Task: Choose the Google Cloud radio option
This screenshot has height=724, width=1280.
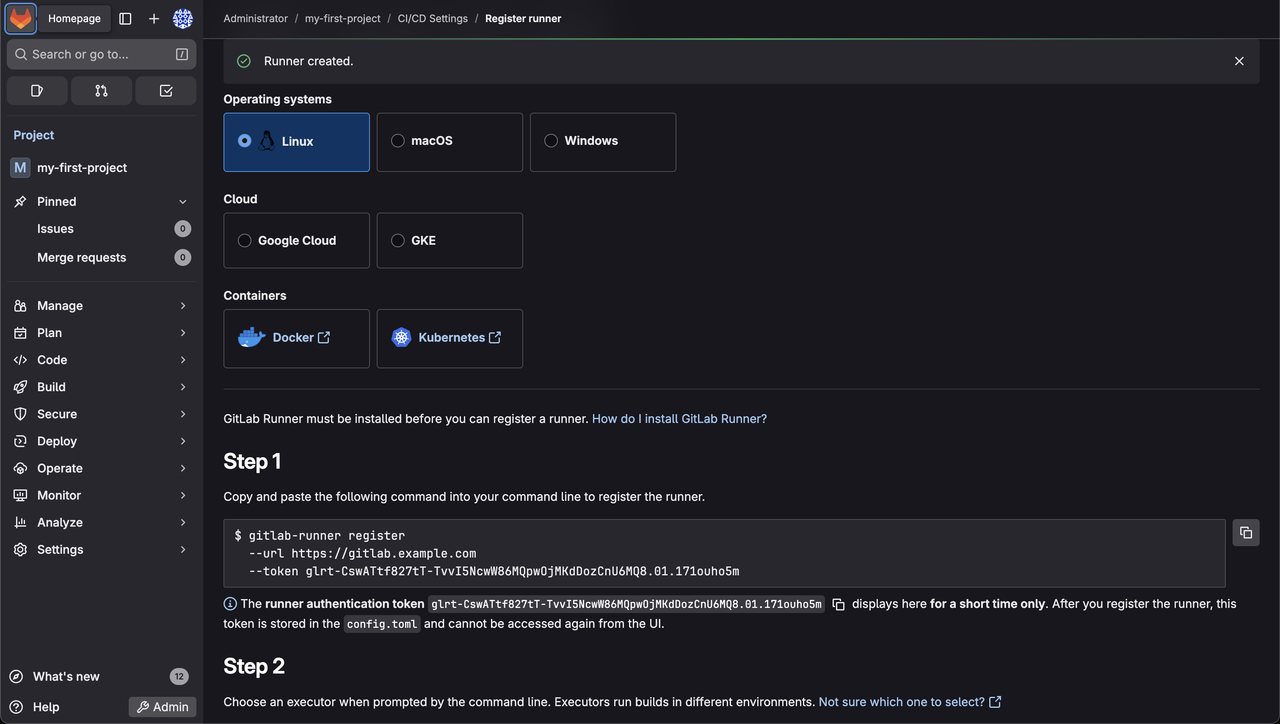Action: (245, 241)
